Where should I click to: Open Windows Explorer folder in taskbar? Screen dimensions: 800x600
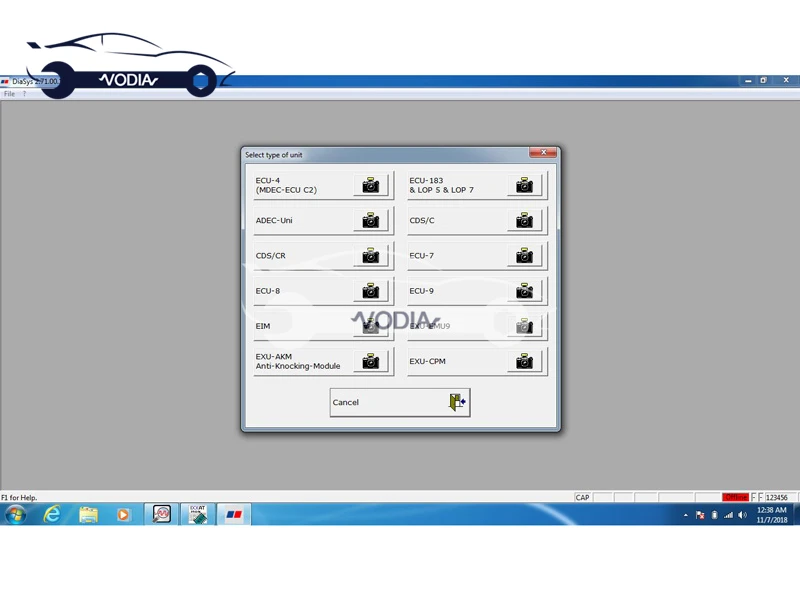click(x=88, y=515)
